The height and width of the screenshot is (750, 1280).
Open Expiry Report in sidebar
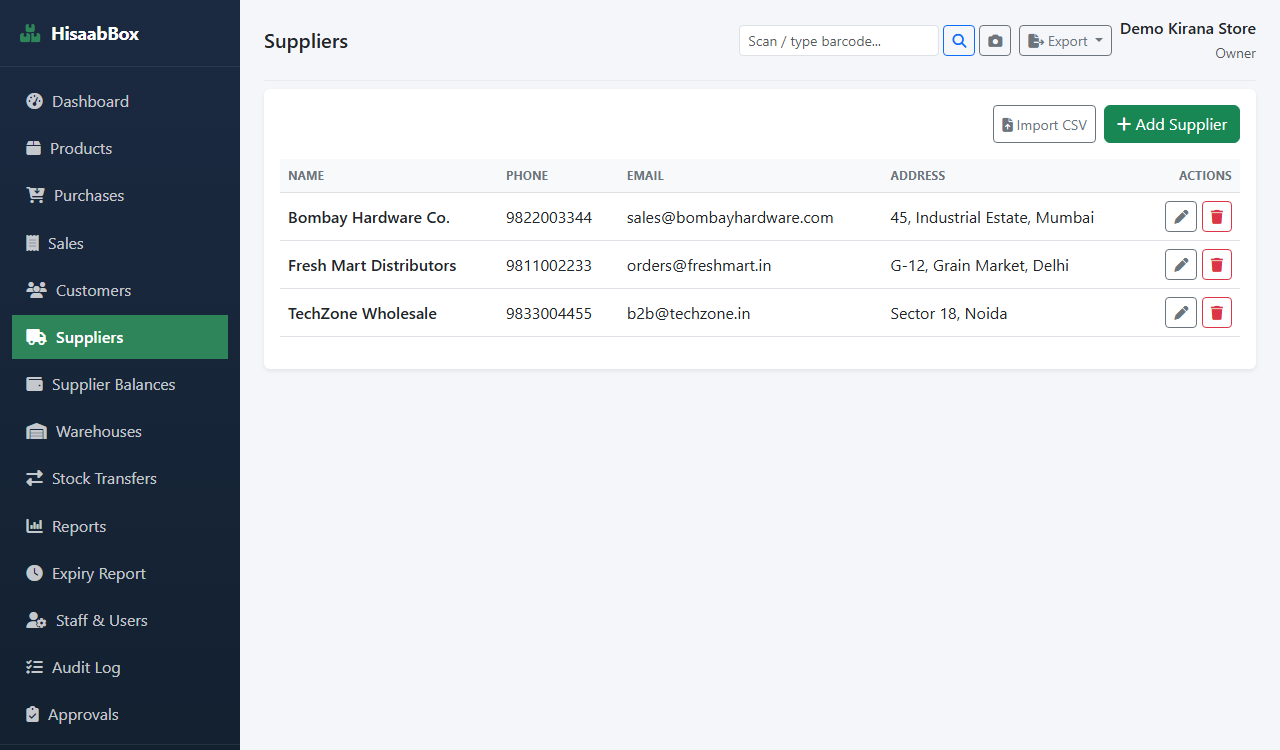120,573
